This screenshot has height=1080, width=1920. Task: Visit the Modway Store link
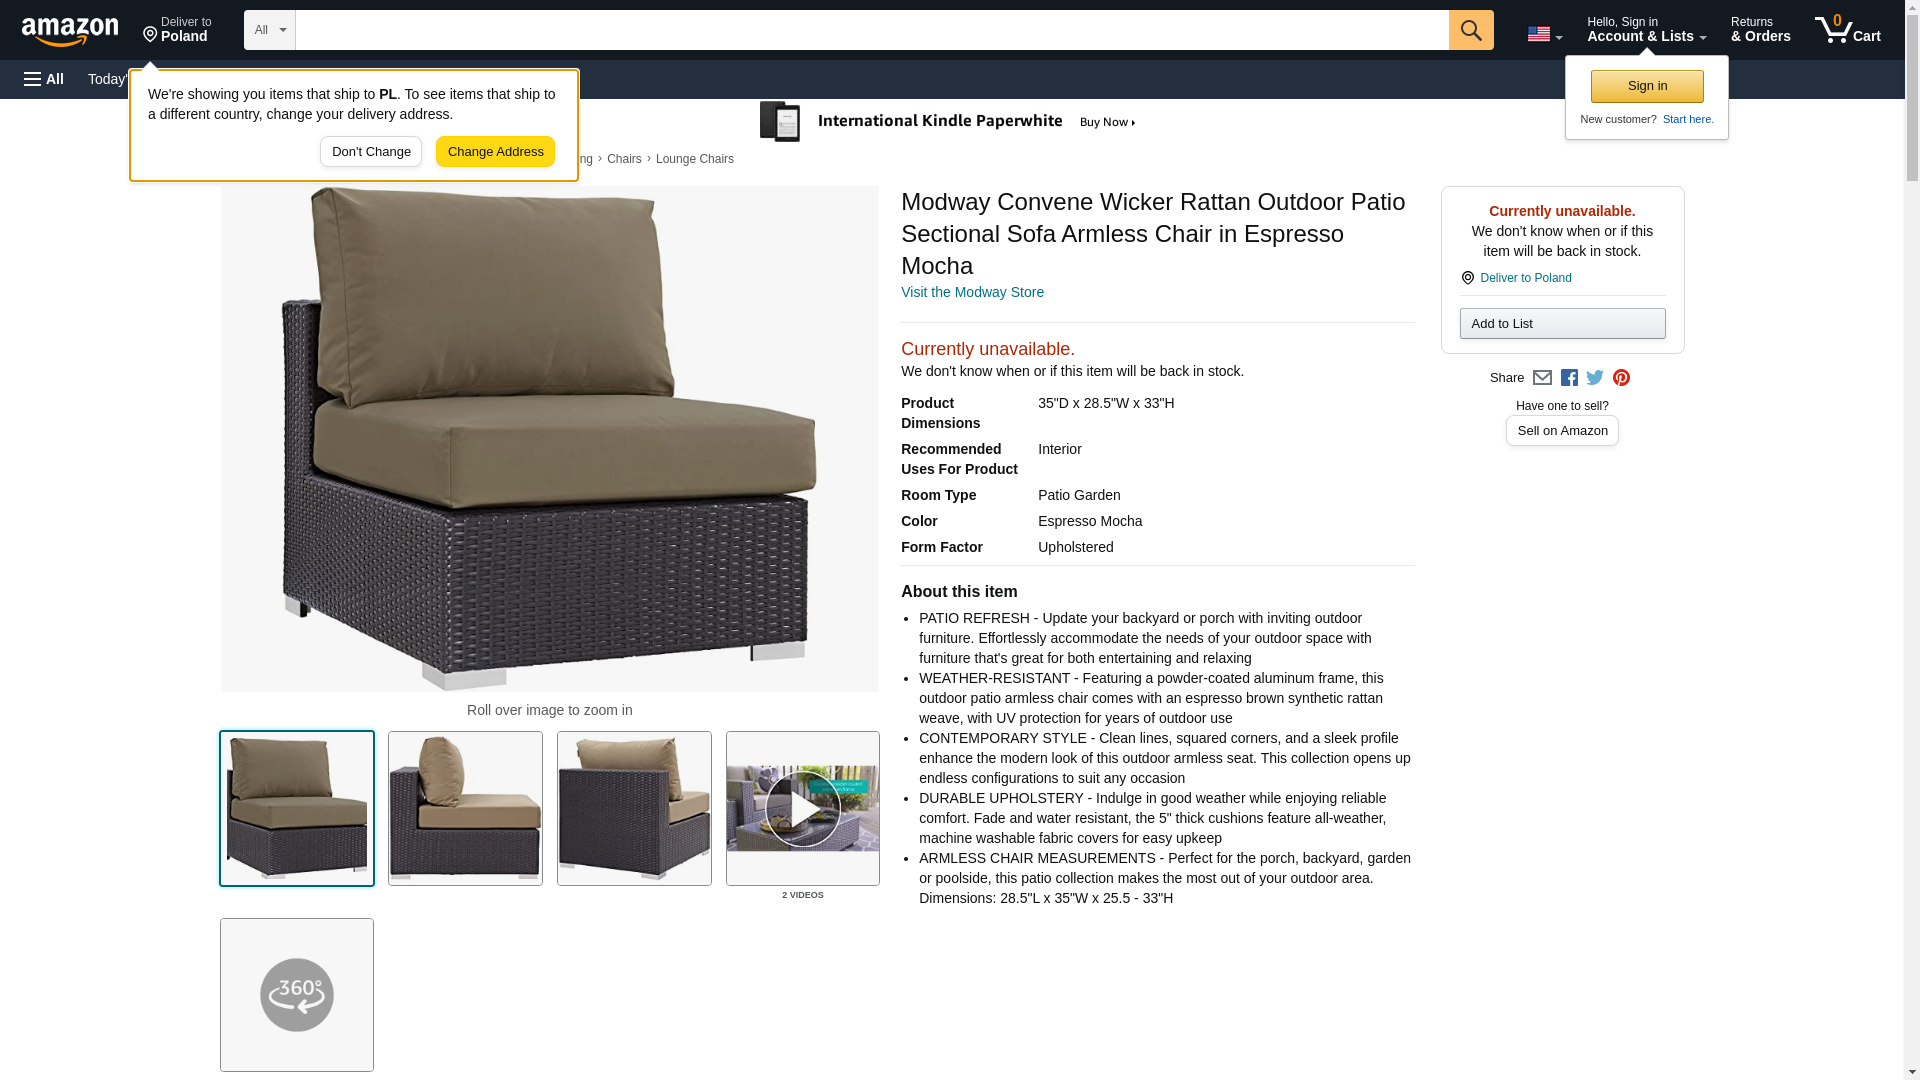(972, 292)
